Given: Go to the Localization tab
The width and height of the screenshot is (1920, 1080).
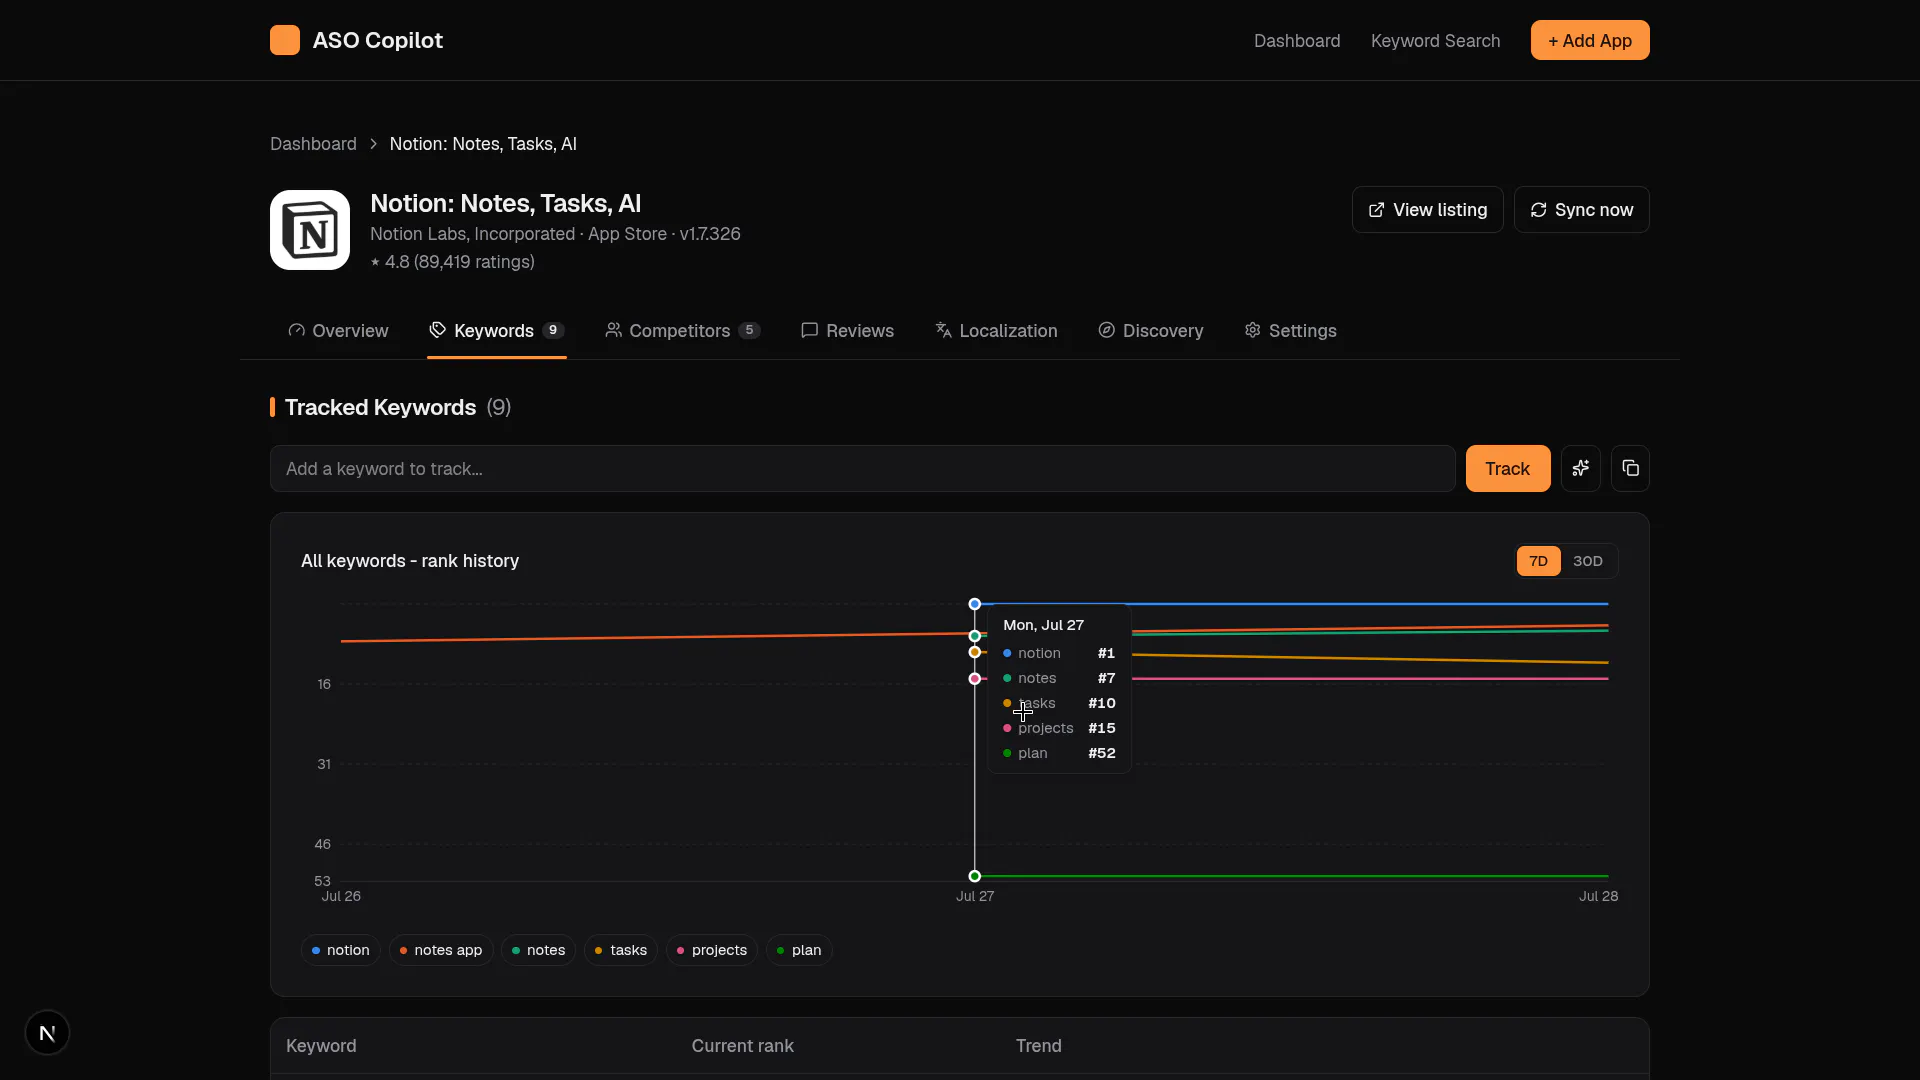Looking at the screenshot, I should tap(996, 331).
